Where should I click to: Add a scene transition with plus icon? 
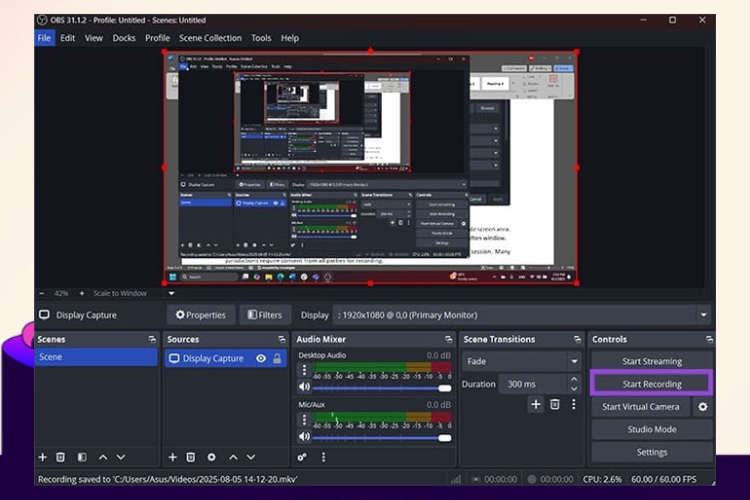point(536,404)
